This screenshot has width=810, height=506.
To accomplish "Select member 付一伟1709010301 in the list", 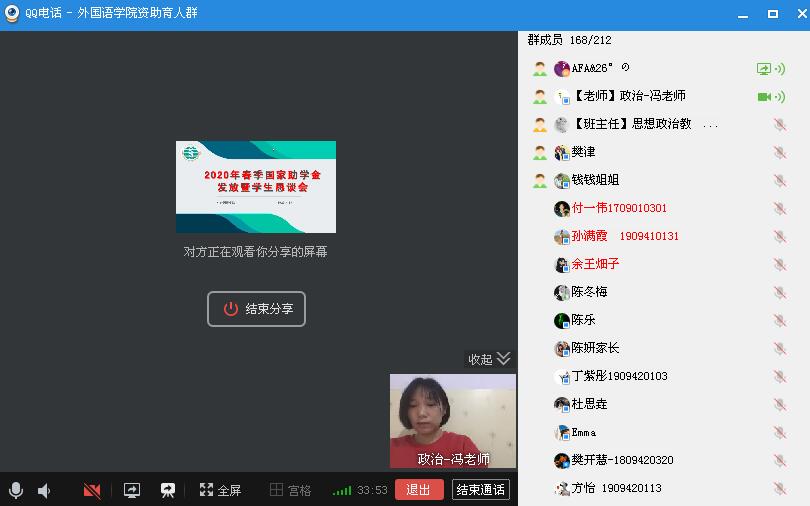I will coord(618,209).
